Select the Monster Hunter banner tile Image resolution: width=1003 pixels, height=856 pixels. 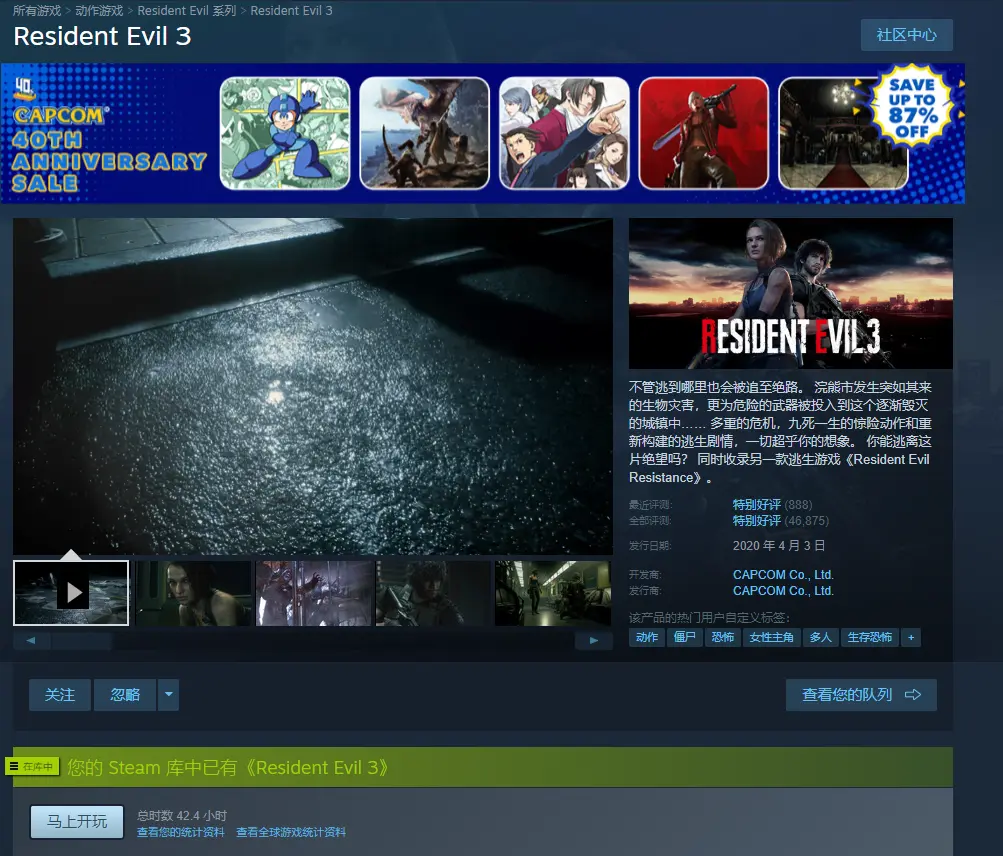click(424, 133)
